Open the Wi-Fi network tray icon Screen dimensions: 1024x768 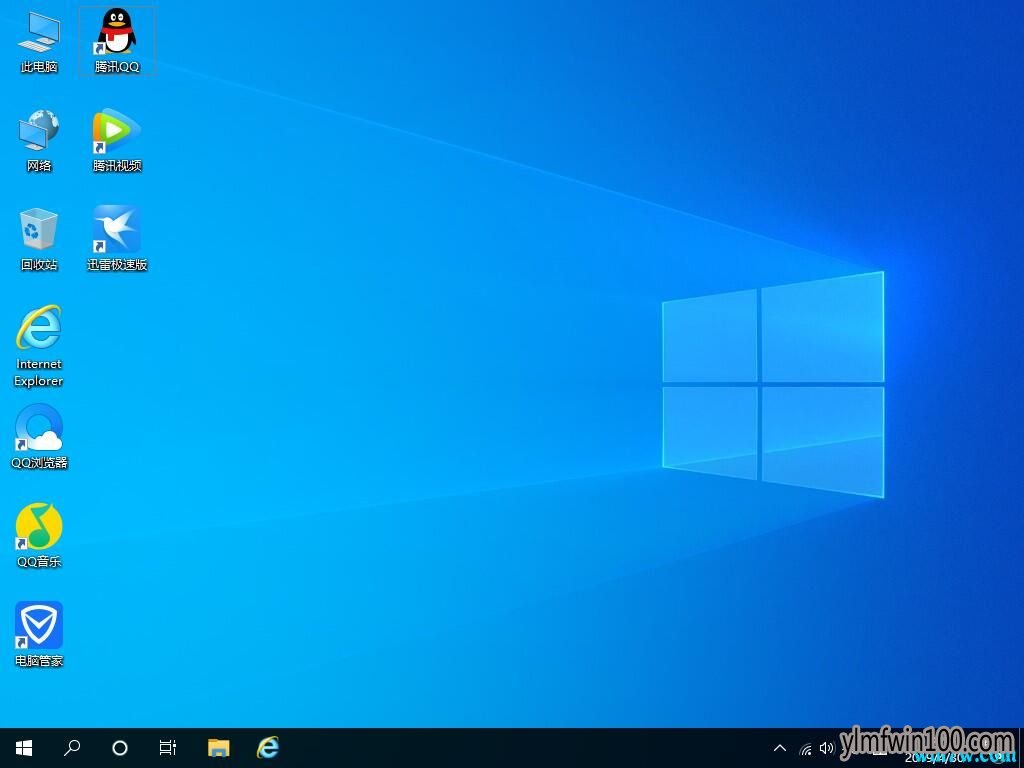[x=806, y=748]
